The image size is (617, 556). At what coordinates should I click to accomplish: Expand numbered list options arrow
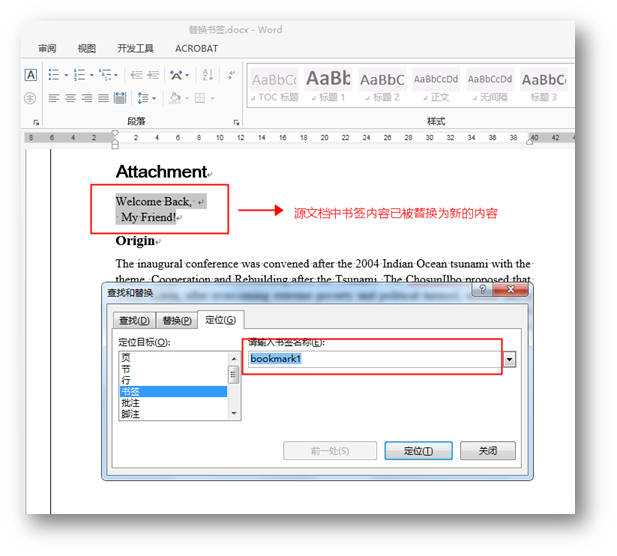point(92,75)
